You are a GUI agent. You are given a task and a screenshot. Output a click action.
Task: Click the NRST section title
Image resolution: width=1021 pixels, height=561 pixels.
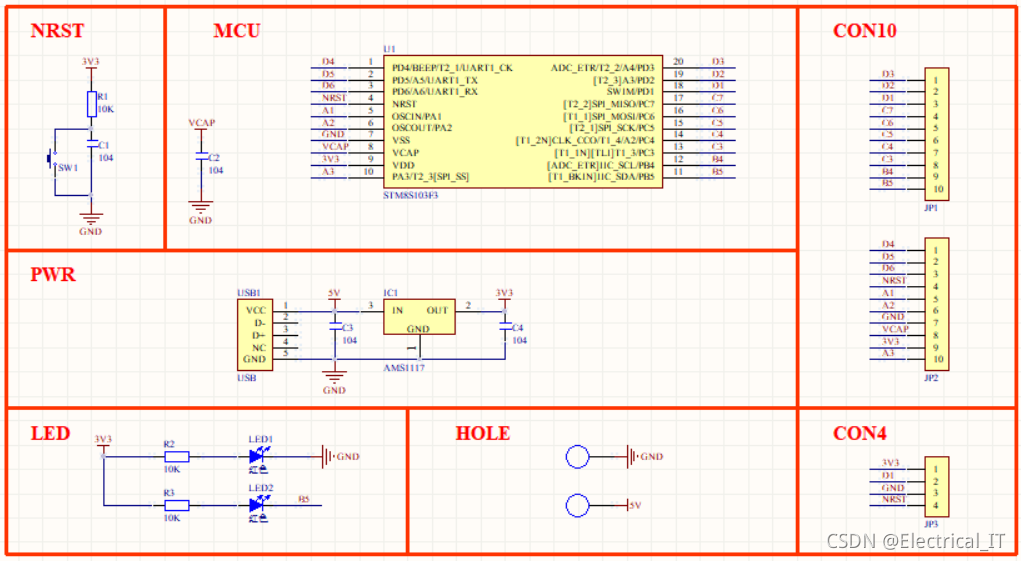tap(57, 31)
